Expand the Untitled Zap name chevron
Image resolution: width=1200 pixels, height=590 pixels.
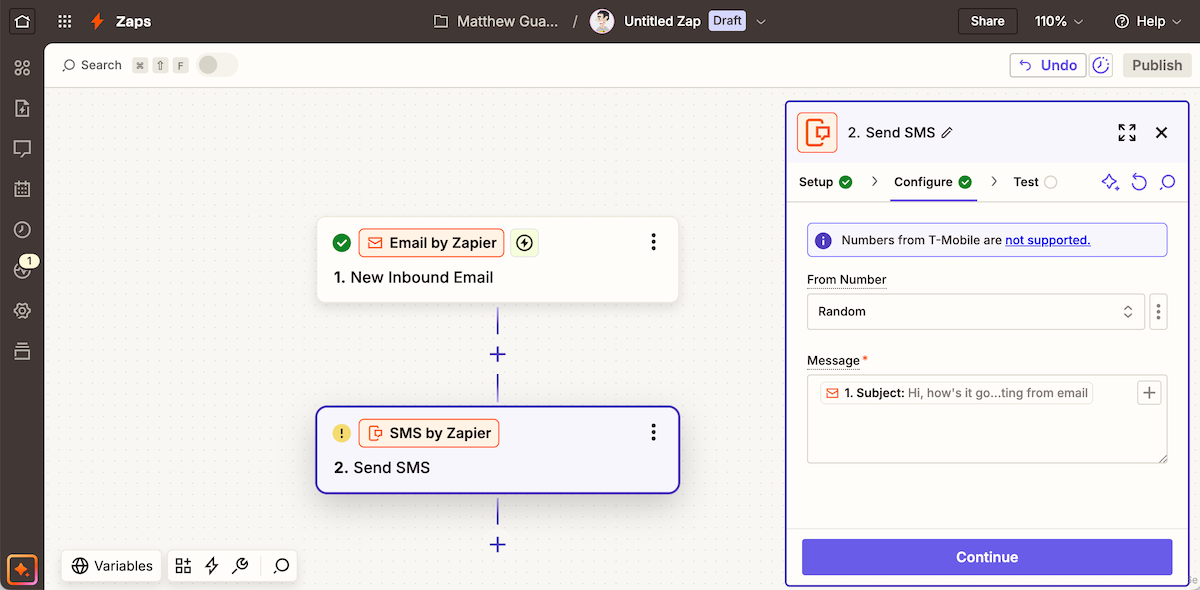[x=761, y=21]
